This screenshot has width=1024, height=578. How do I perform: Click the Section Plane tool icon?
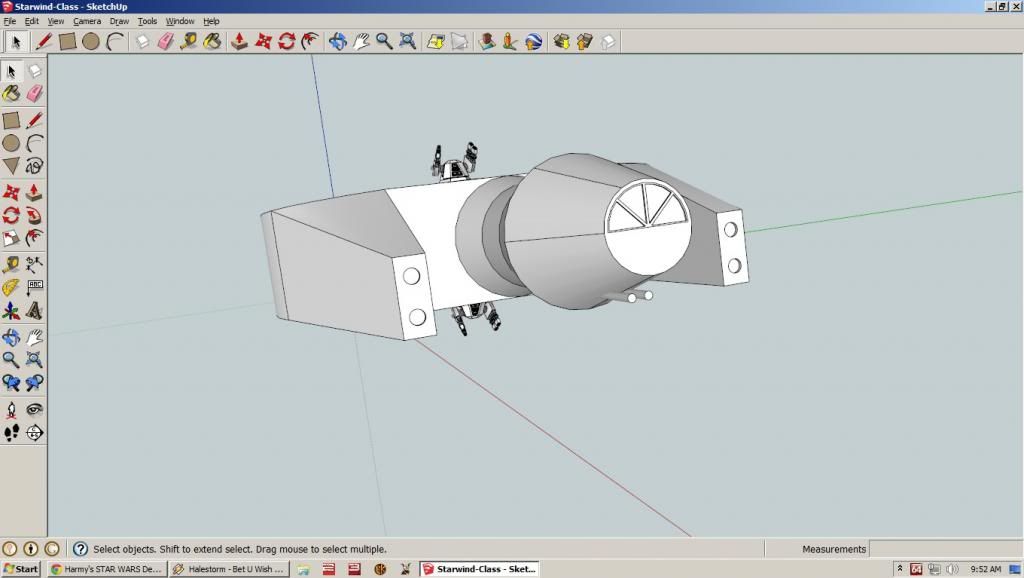tap(34, 433)
